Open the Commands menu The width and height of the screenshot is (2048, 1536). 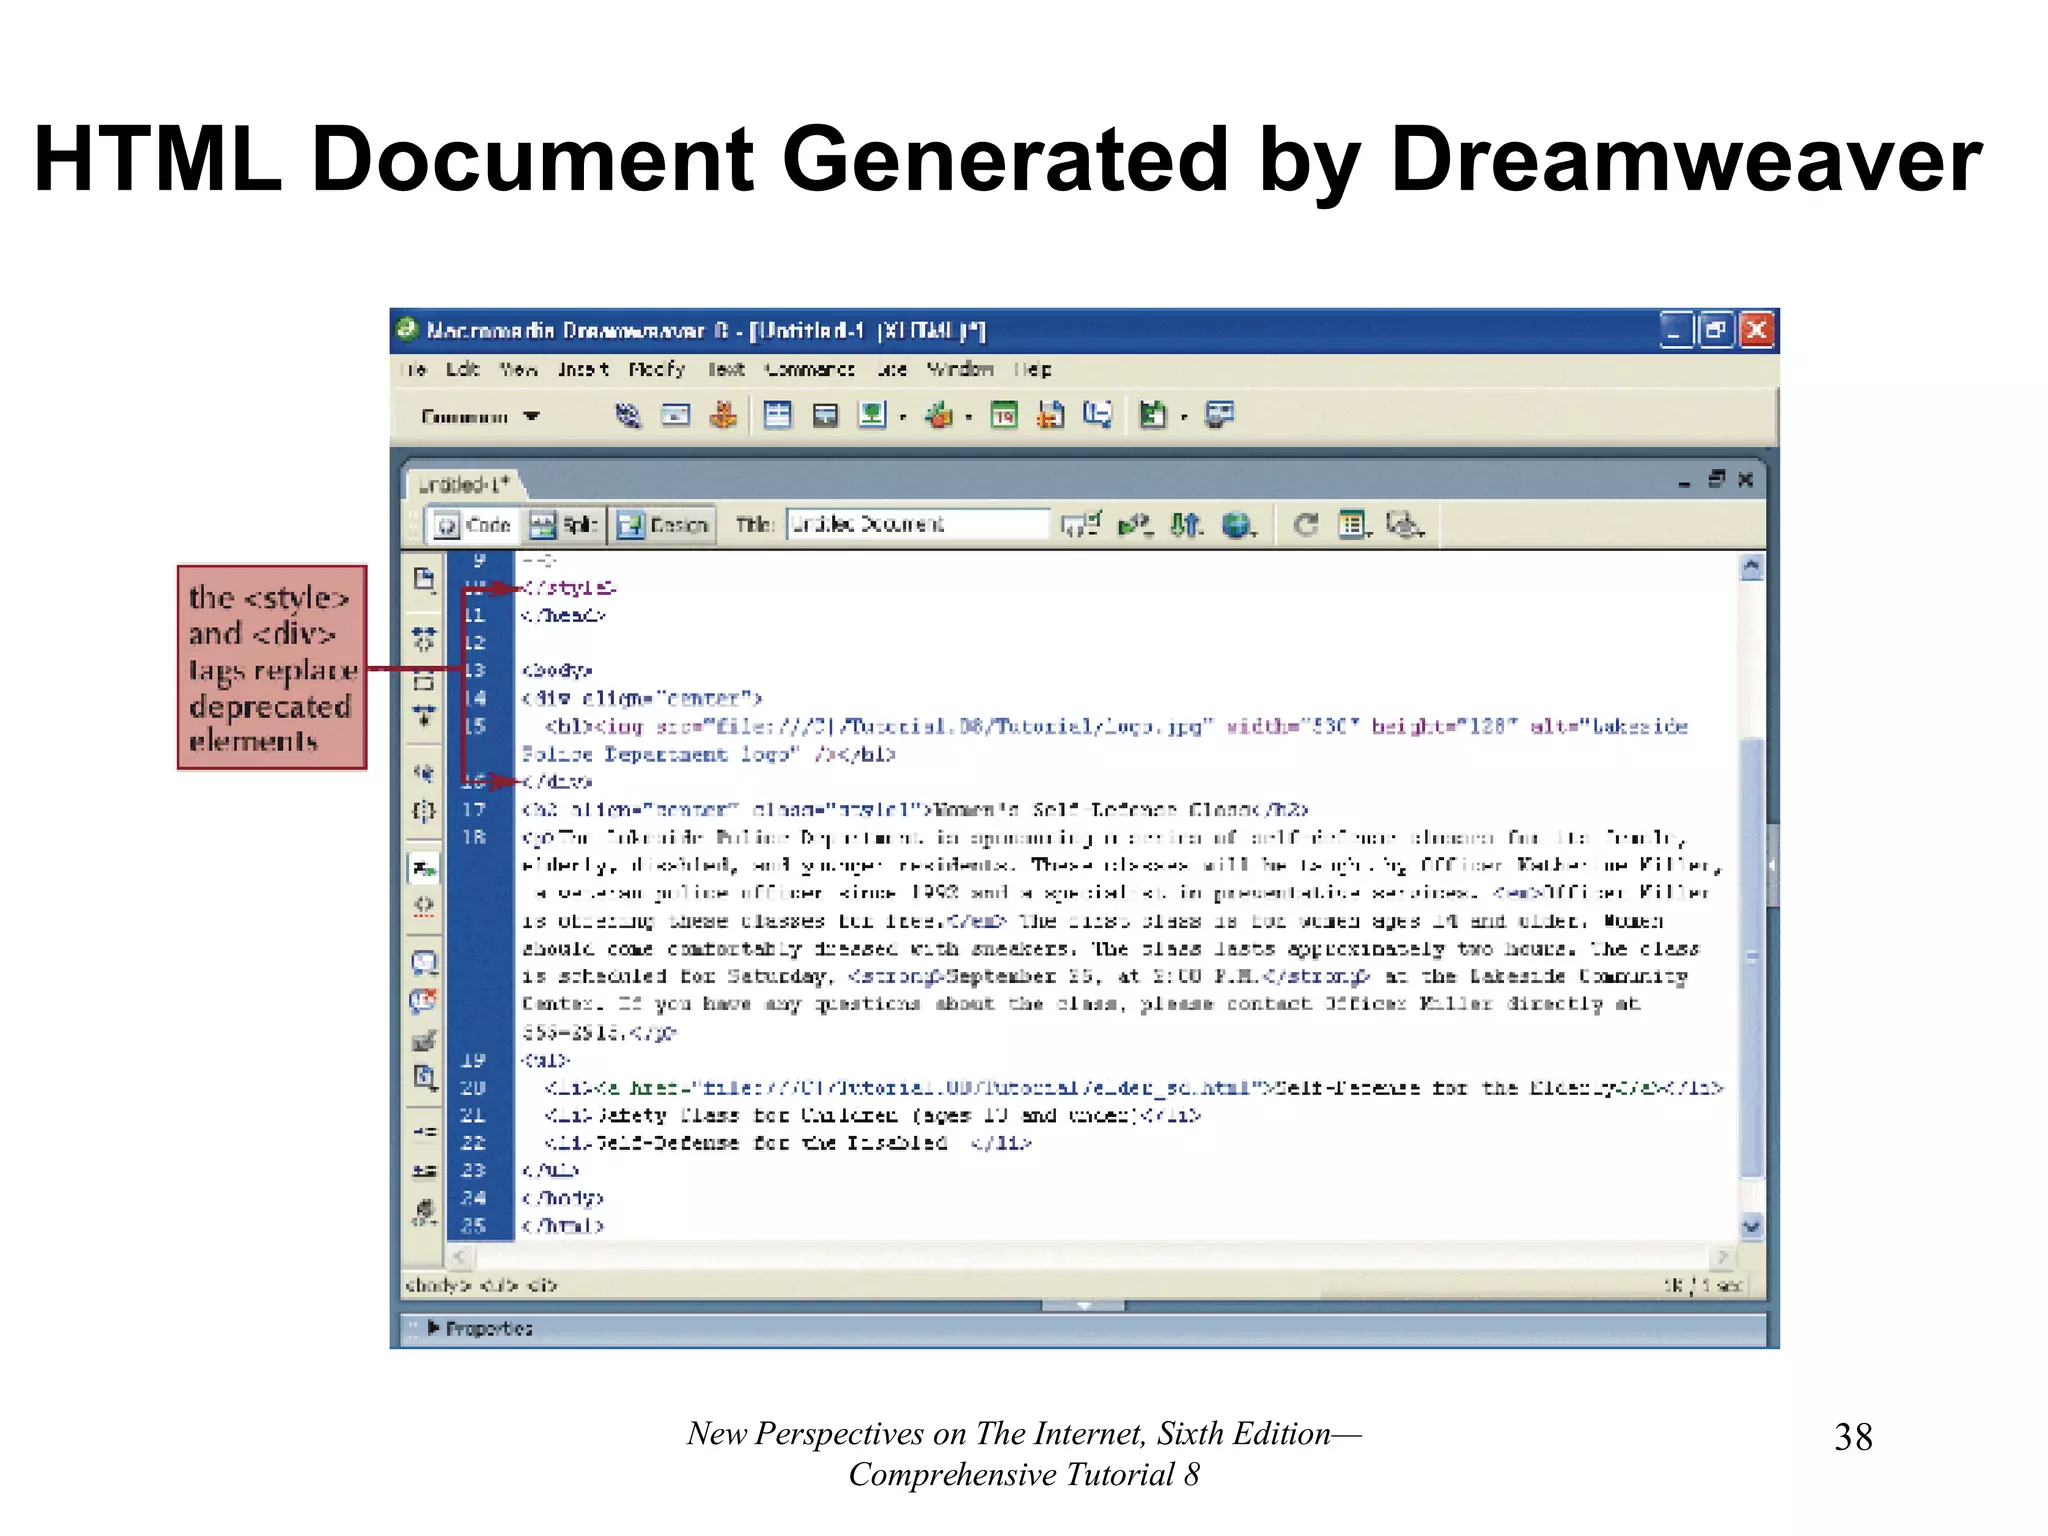tap(809, 369)
